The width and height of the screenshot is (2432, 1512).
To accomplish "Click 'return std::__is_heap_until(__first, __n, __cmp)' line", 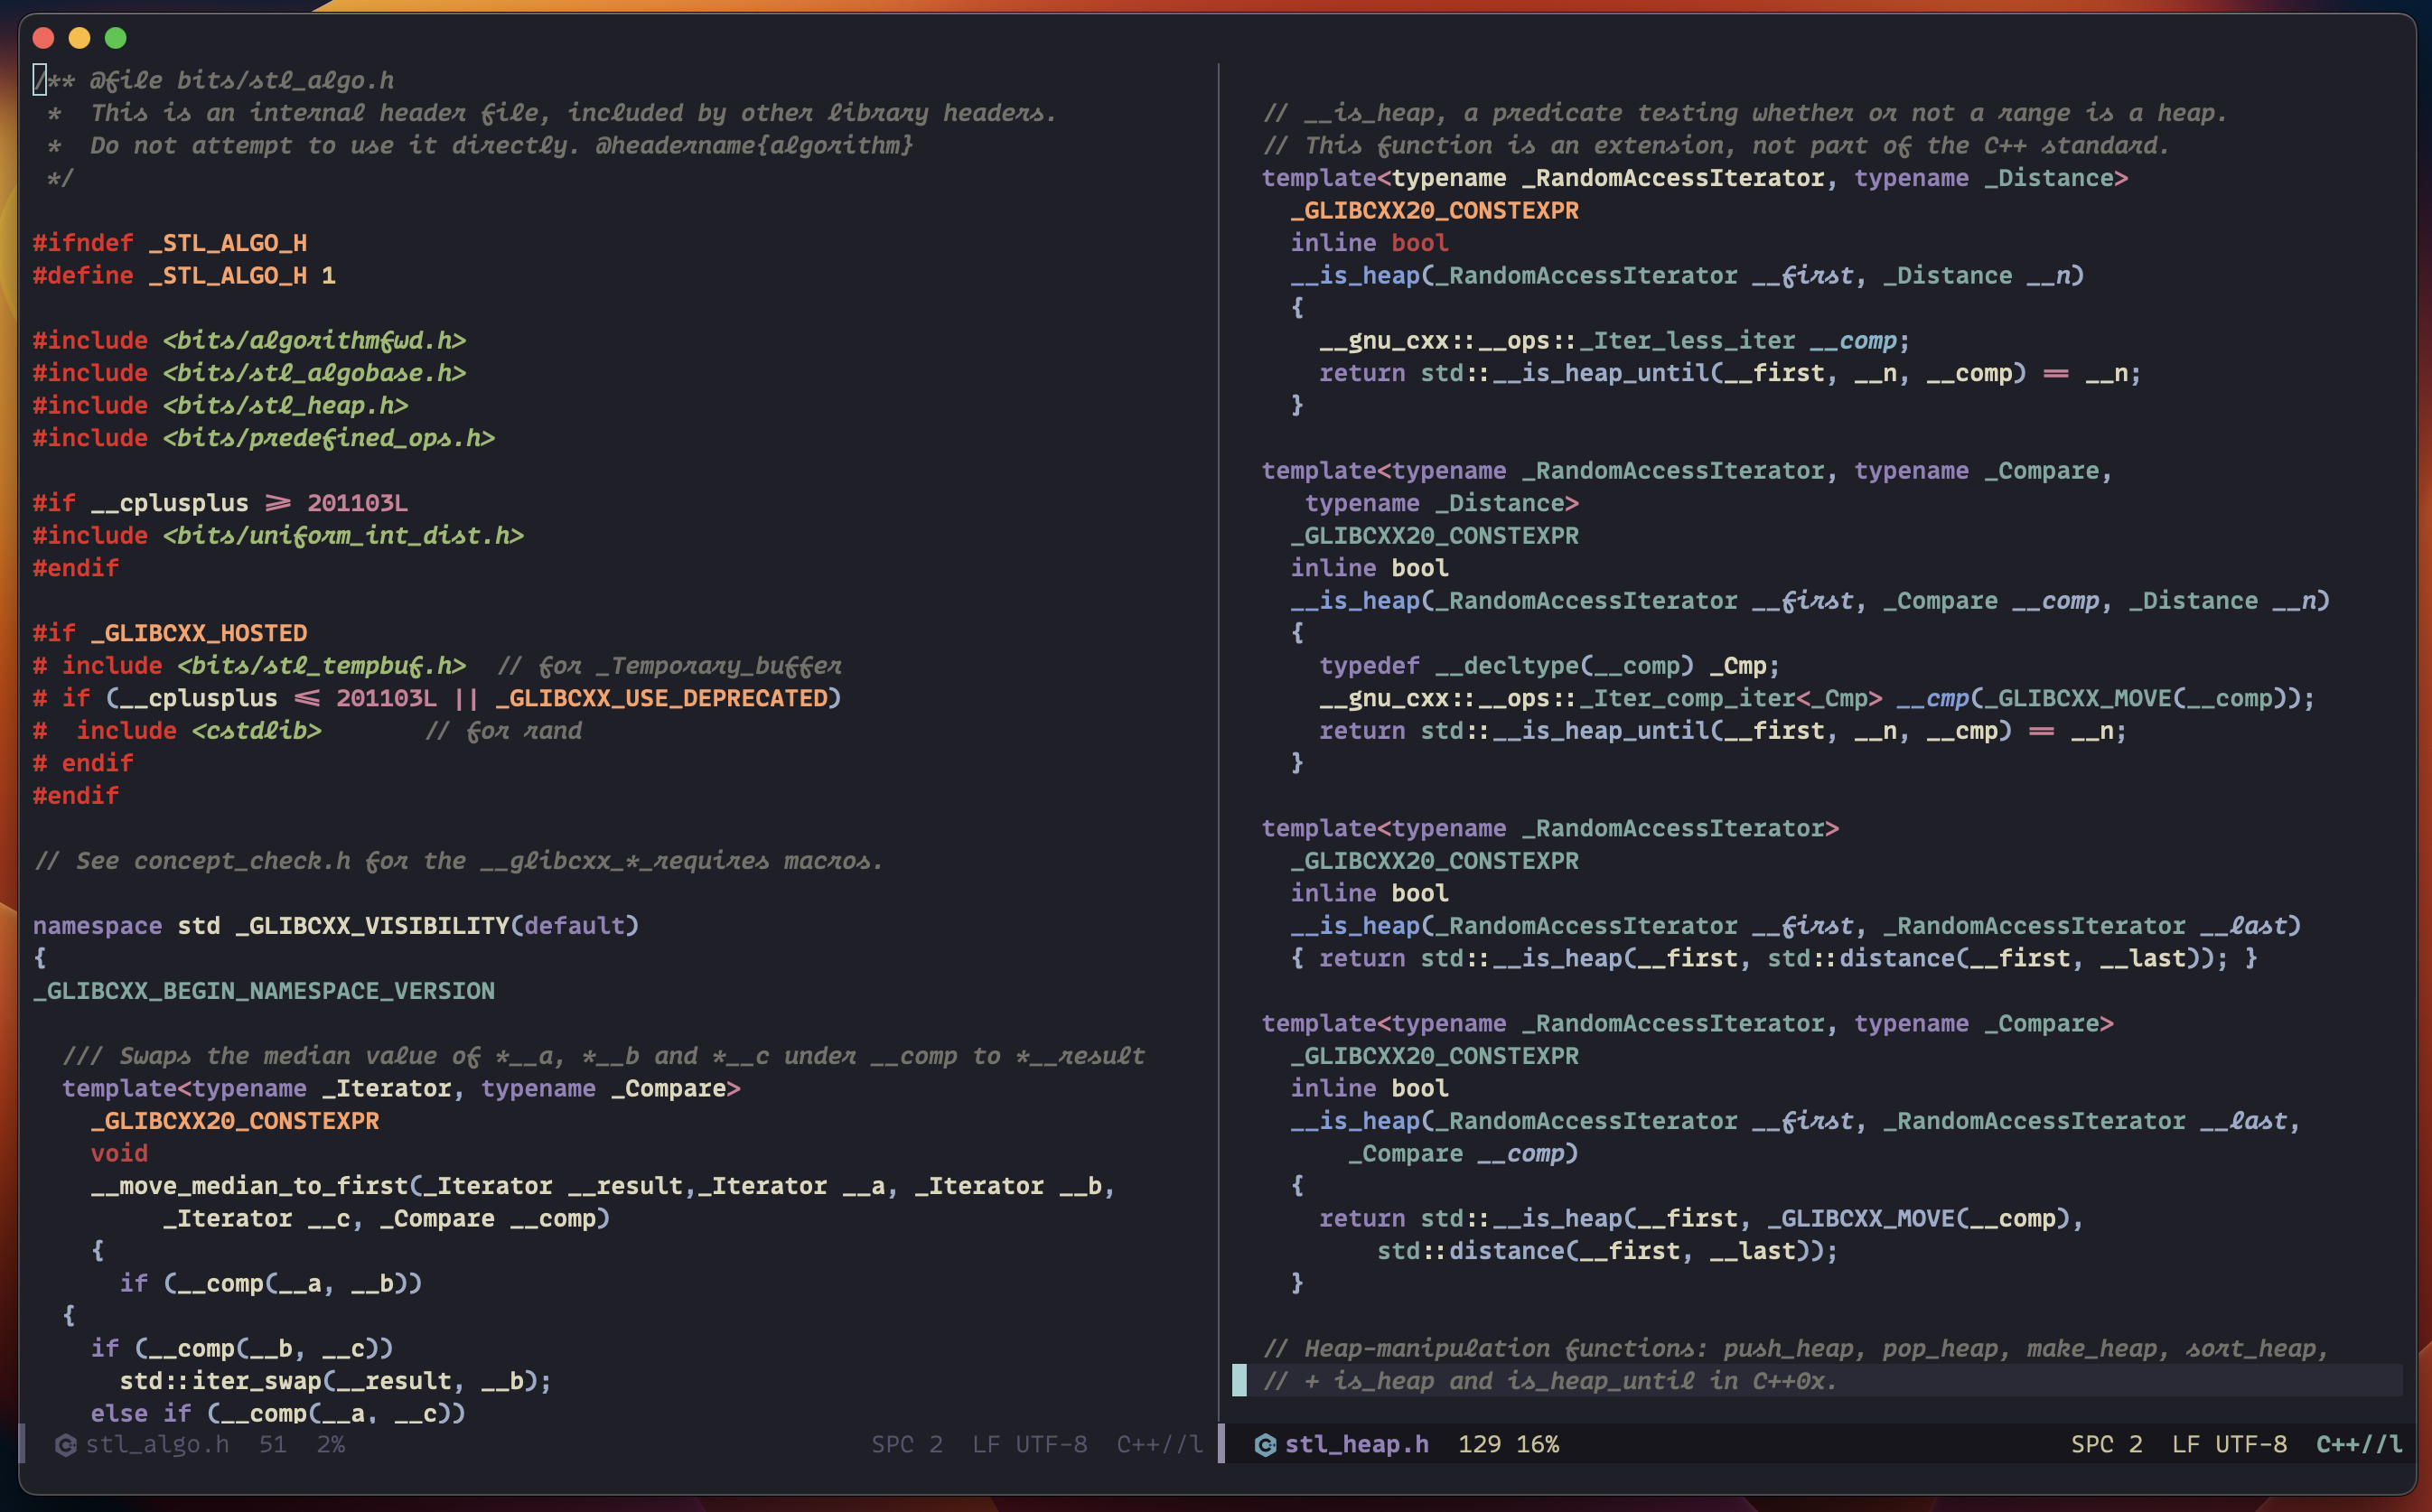I will 1723,730.
